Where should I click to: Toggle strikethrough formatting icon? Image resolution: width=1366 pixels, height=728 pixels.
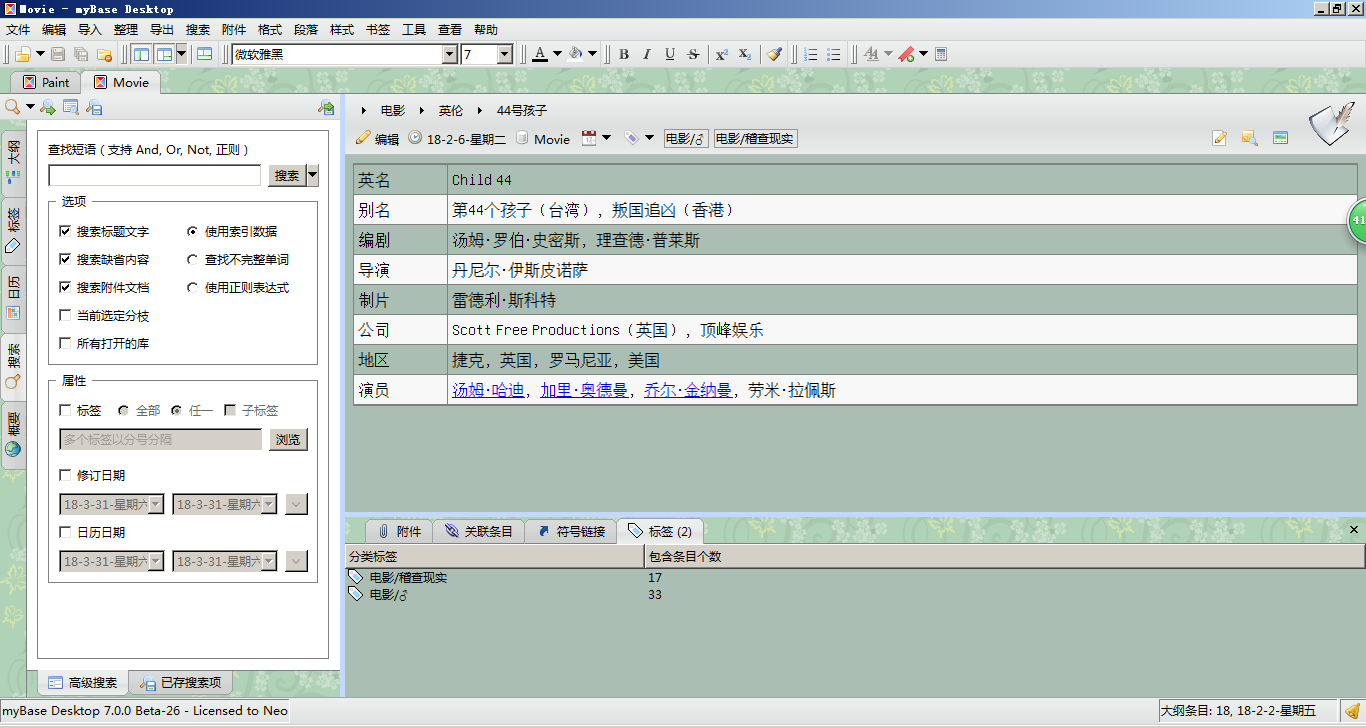[x=693, y=54]
